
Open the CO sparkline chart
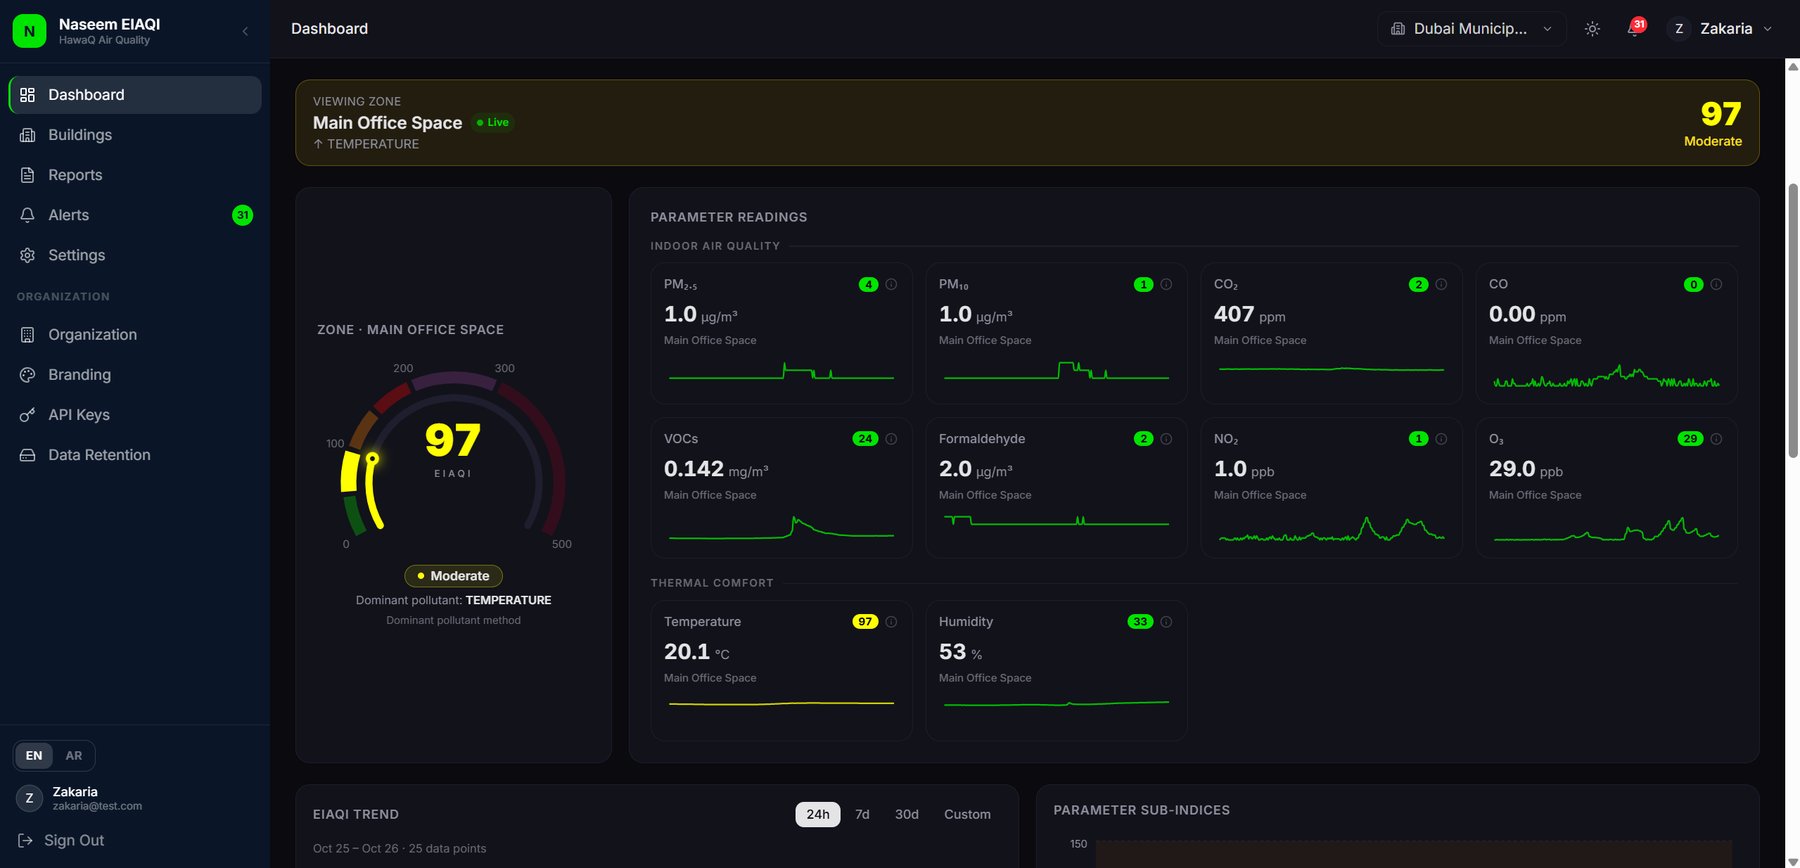coord(1606,377)
